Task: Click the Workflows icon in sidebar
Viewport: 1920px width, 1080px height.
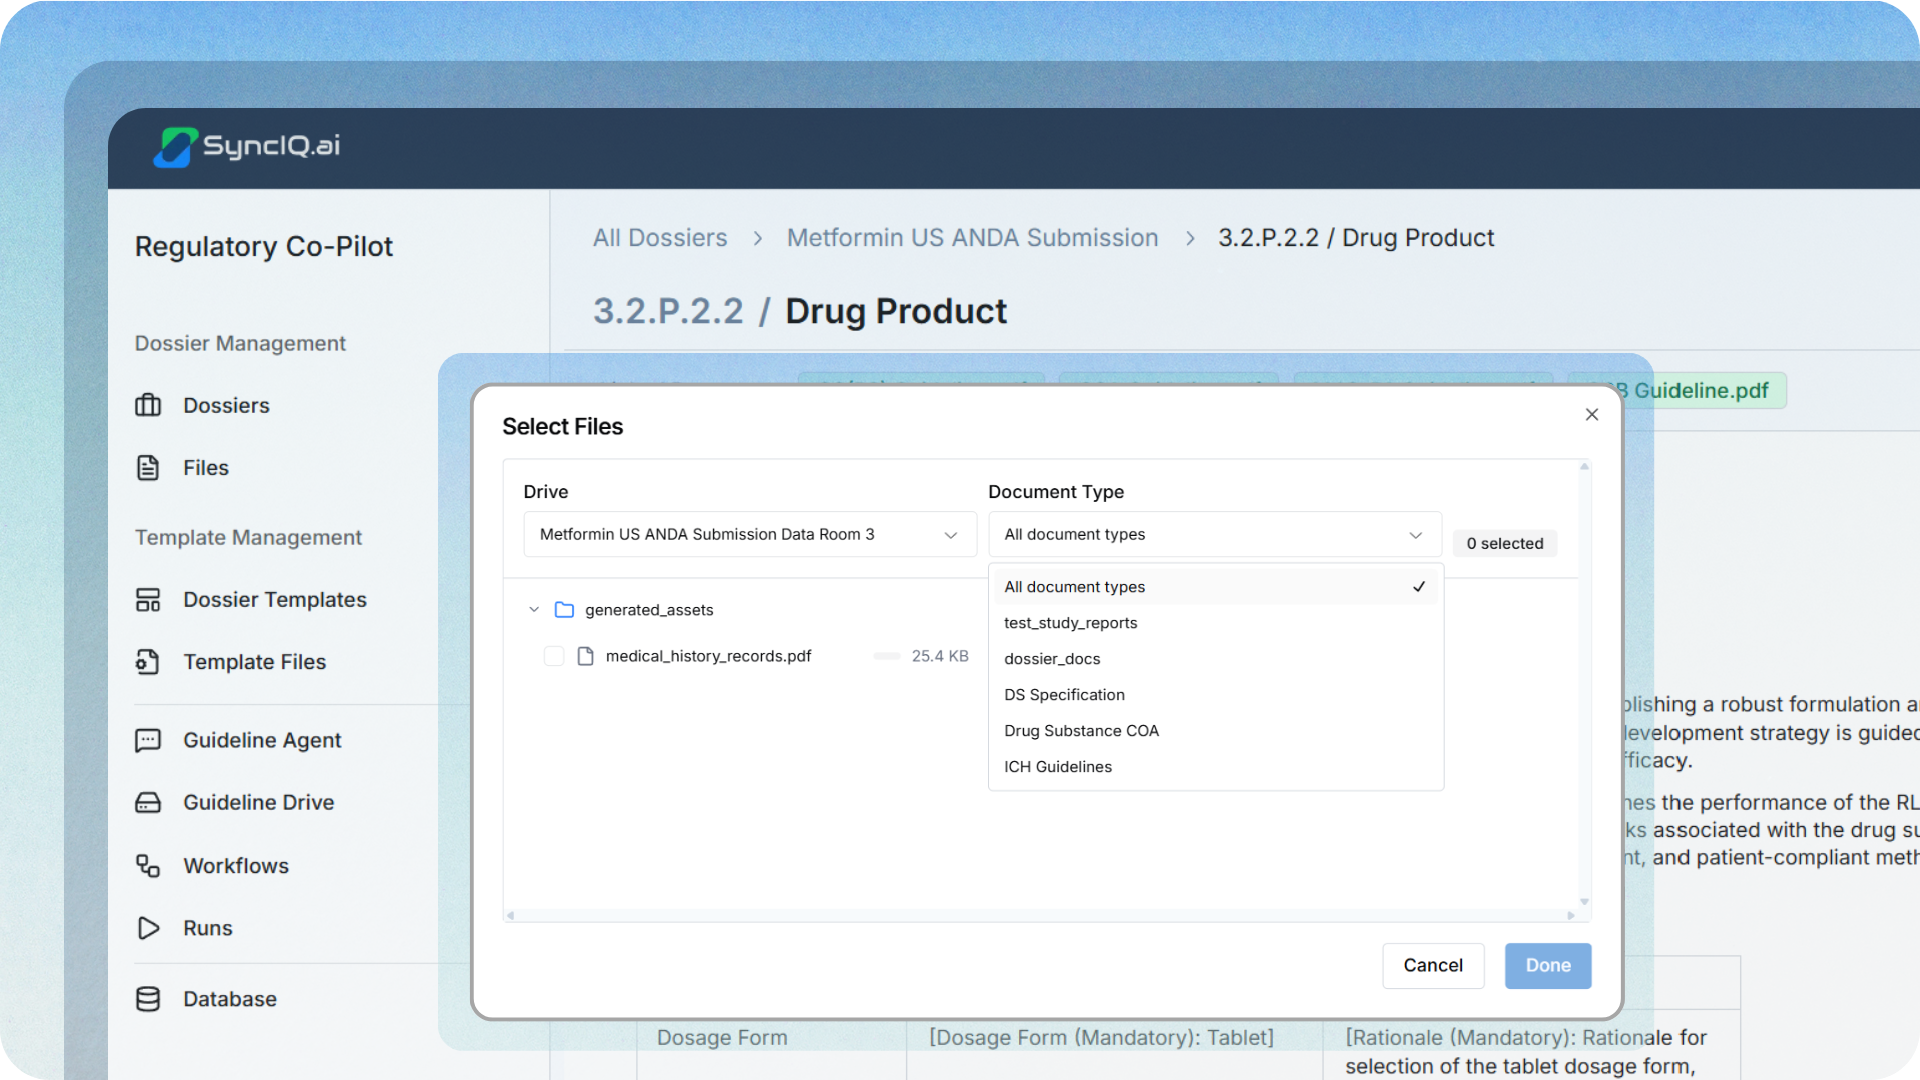Action: point(148,866)
